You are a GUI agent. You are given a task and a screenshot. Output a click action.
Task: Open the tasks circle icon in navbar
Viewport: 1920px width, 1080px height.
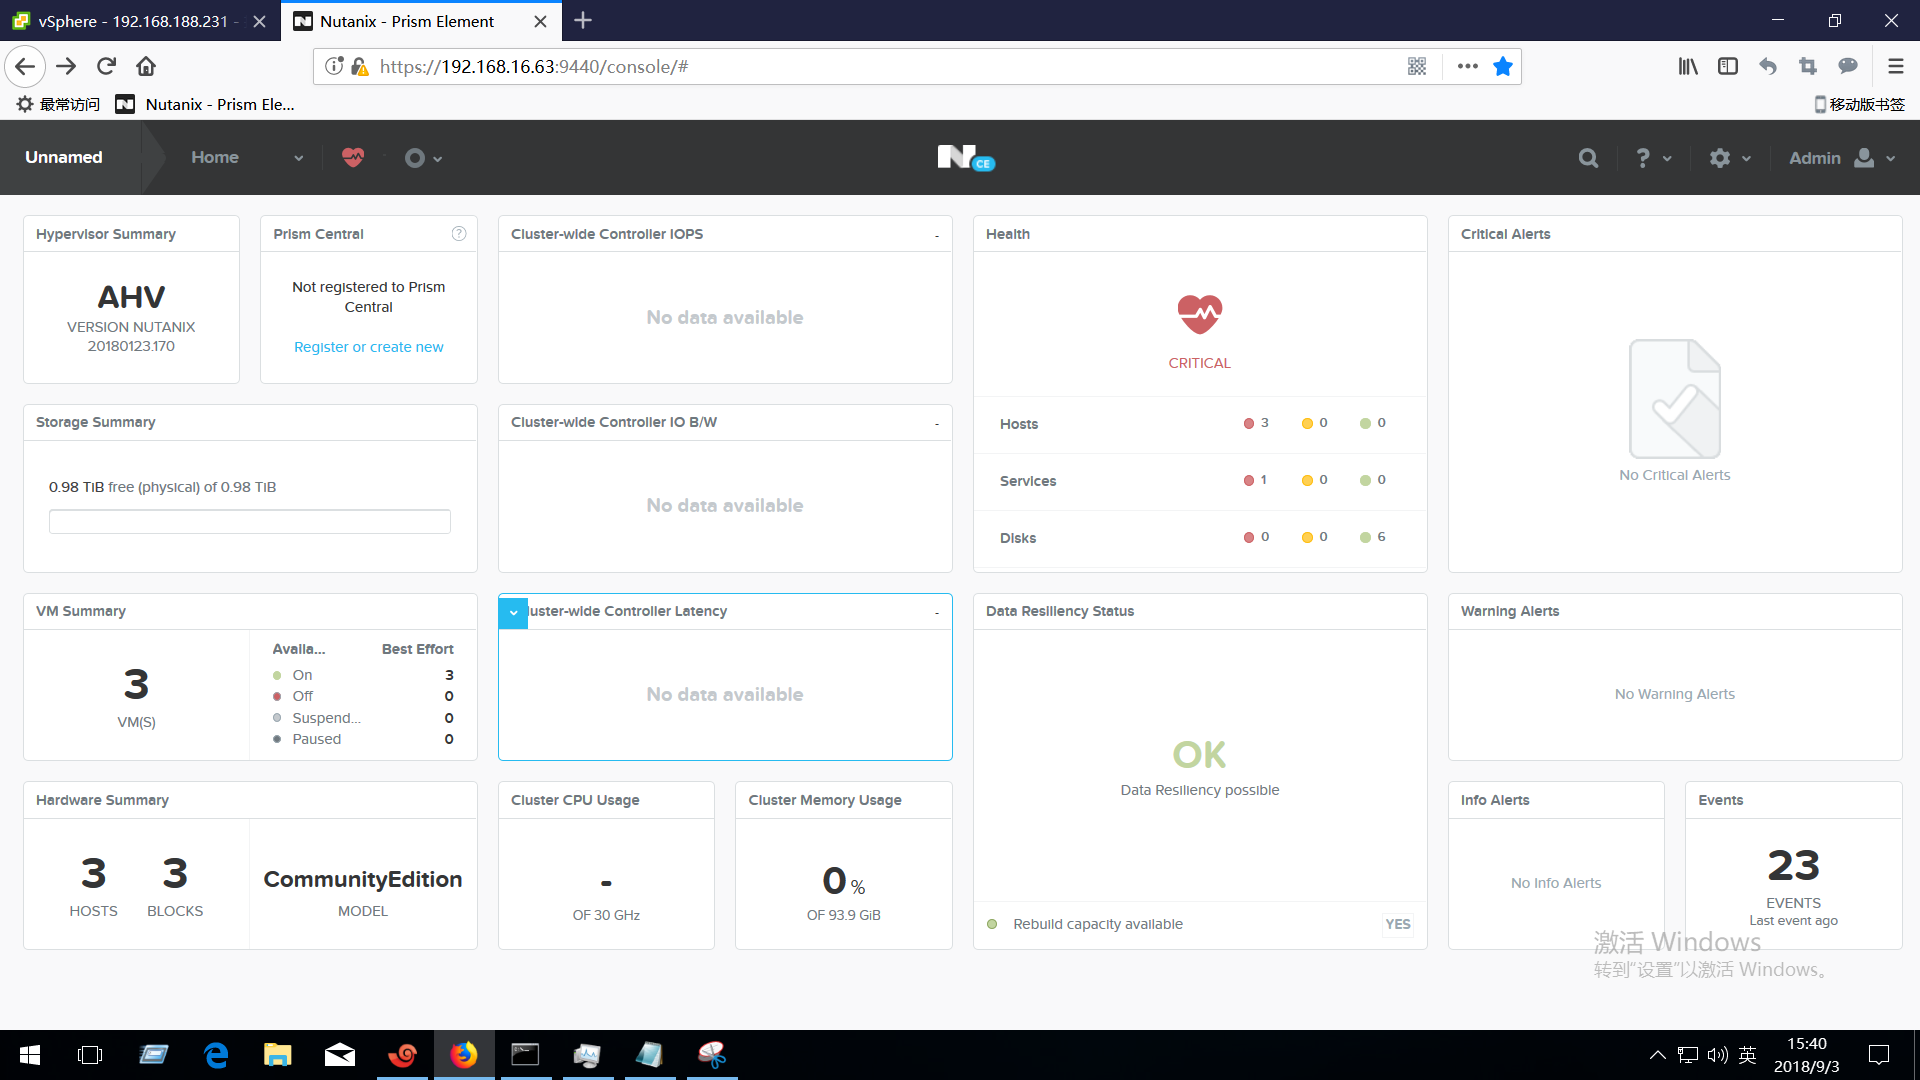[414, 158]
